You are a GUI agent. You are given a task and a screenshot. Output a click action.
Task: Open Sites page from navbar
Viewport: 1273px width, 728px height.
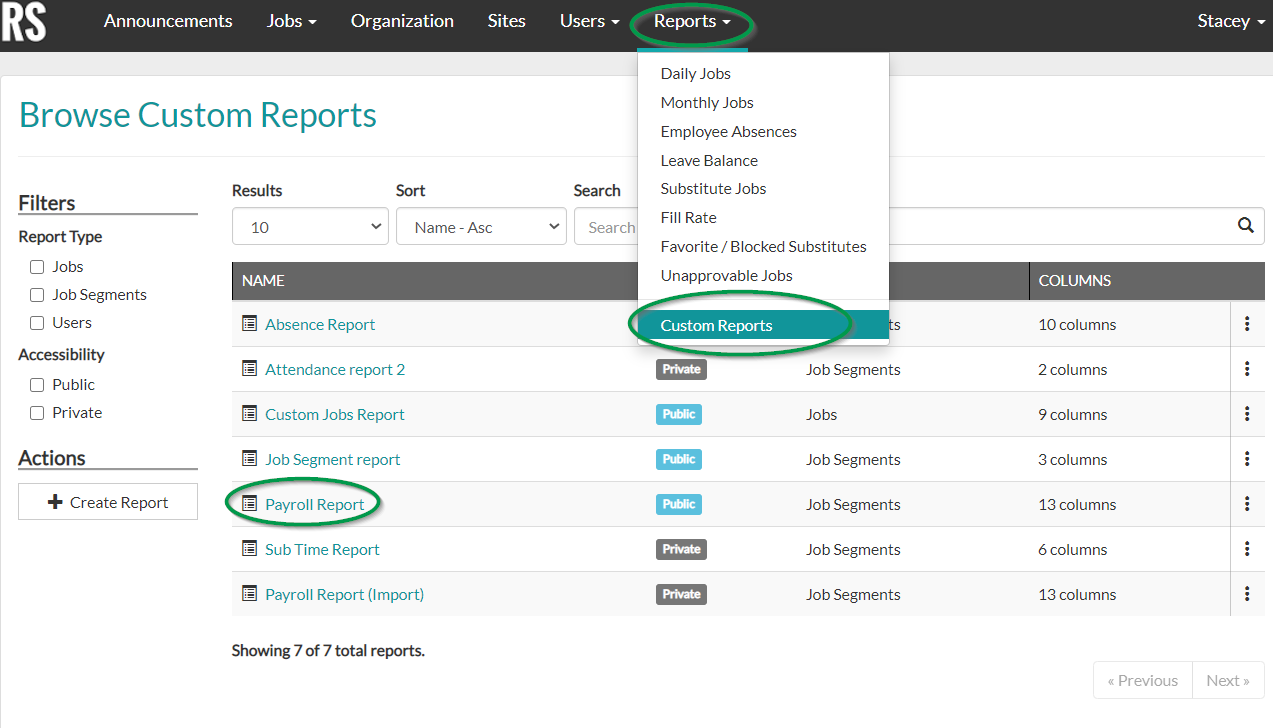point(506,21)
